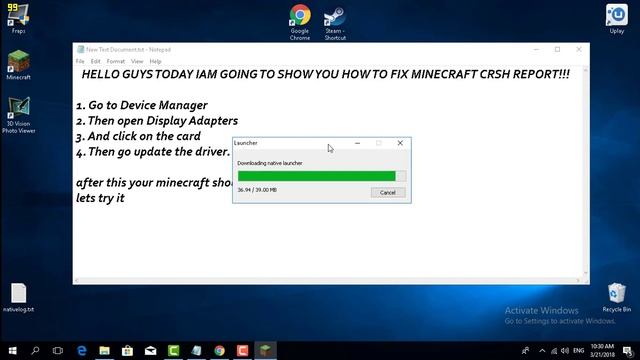The width and height of the screenshot is (640, 360).
Task: Switch to Minecraft launcher taskbar icon
Action: (265, 351)
